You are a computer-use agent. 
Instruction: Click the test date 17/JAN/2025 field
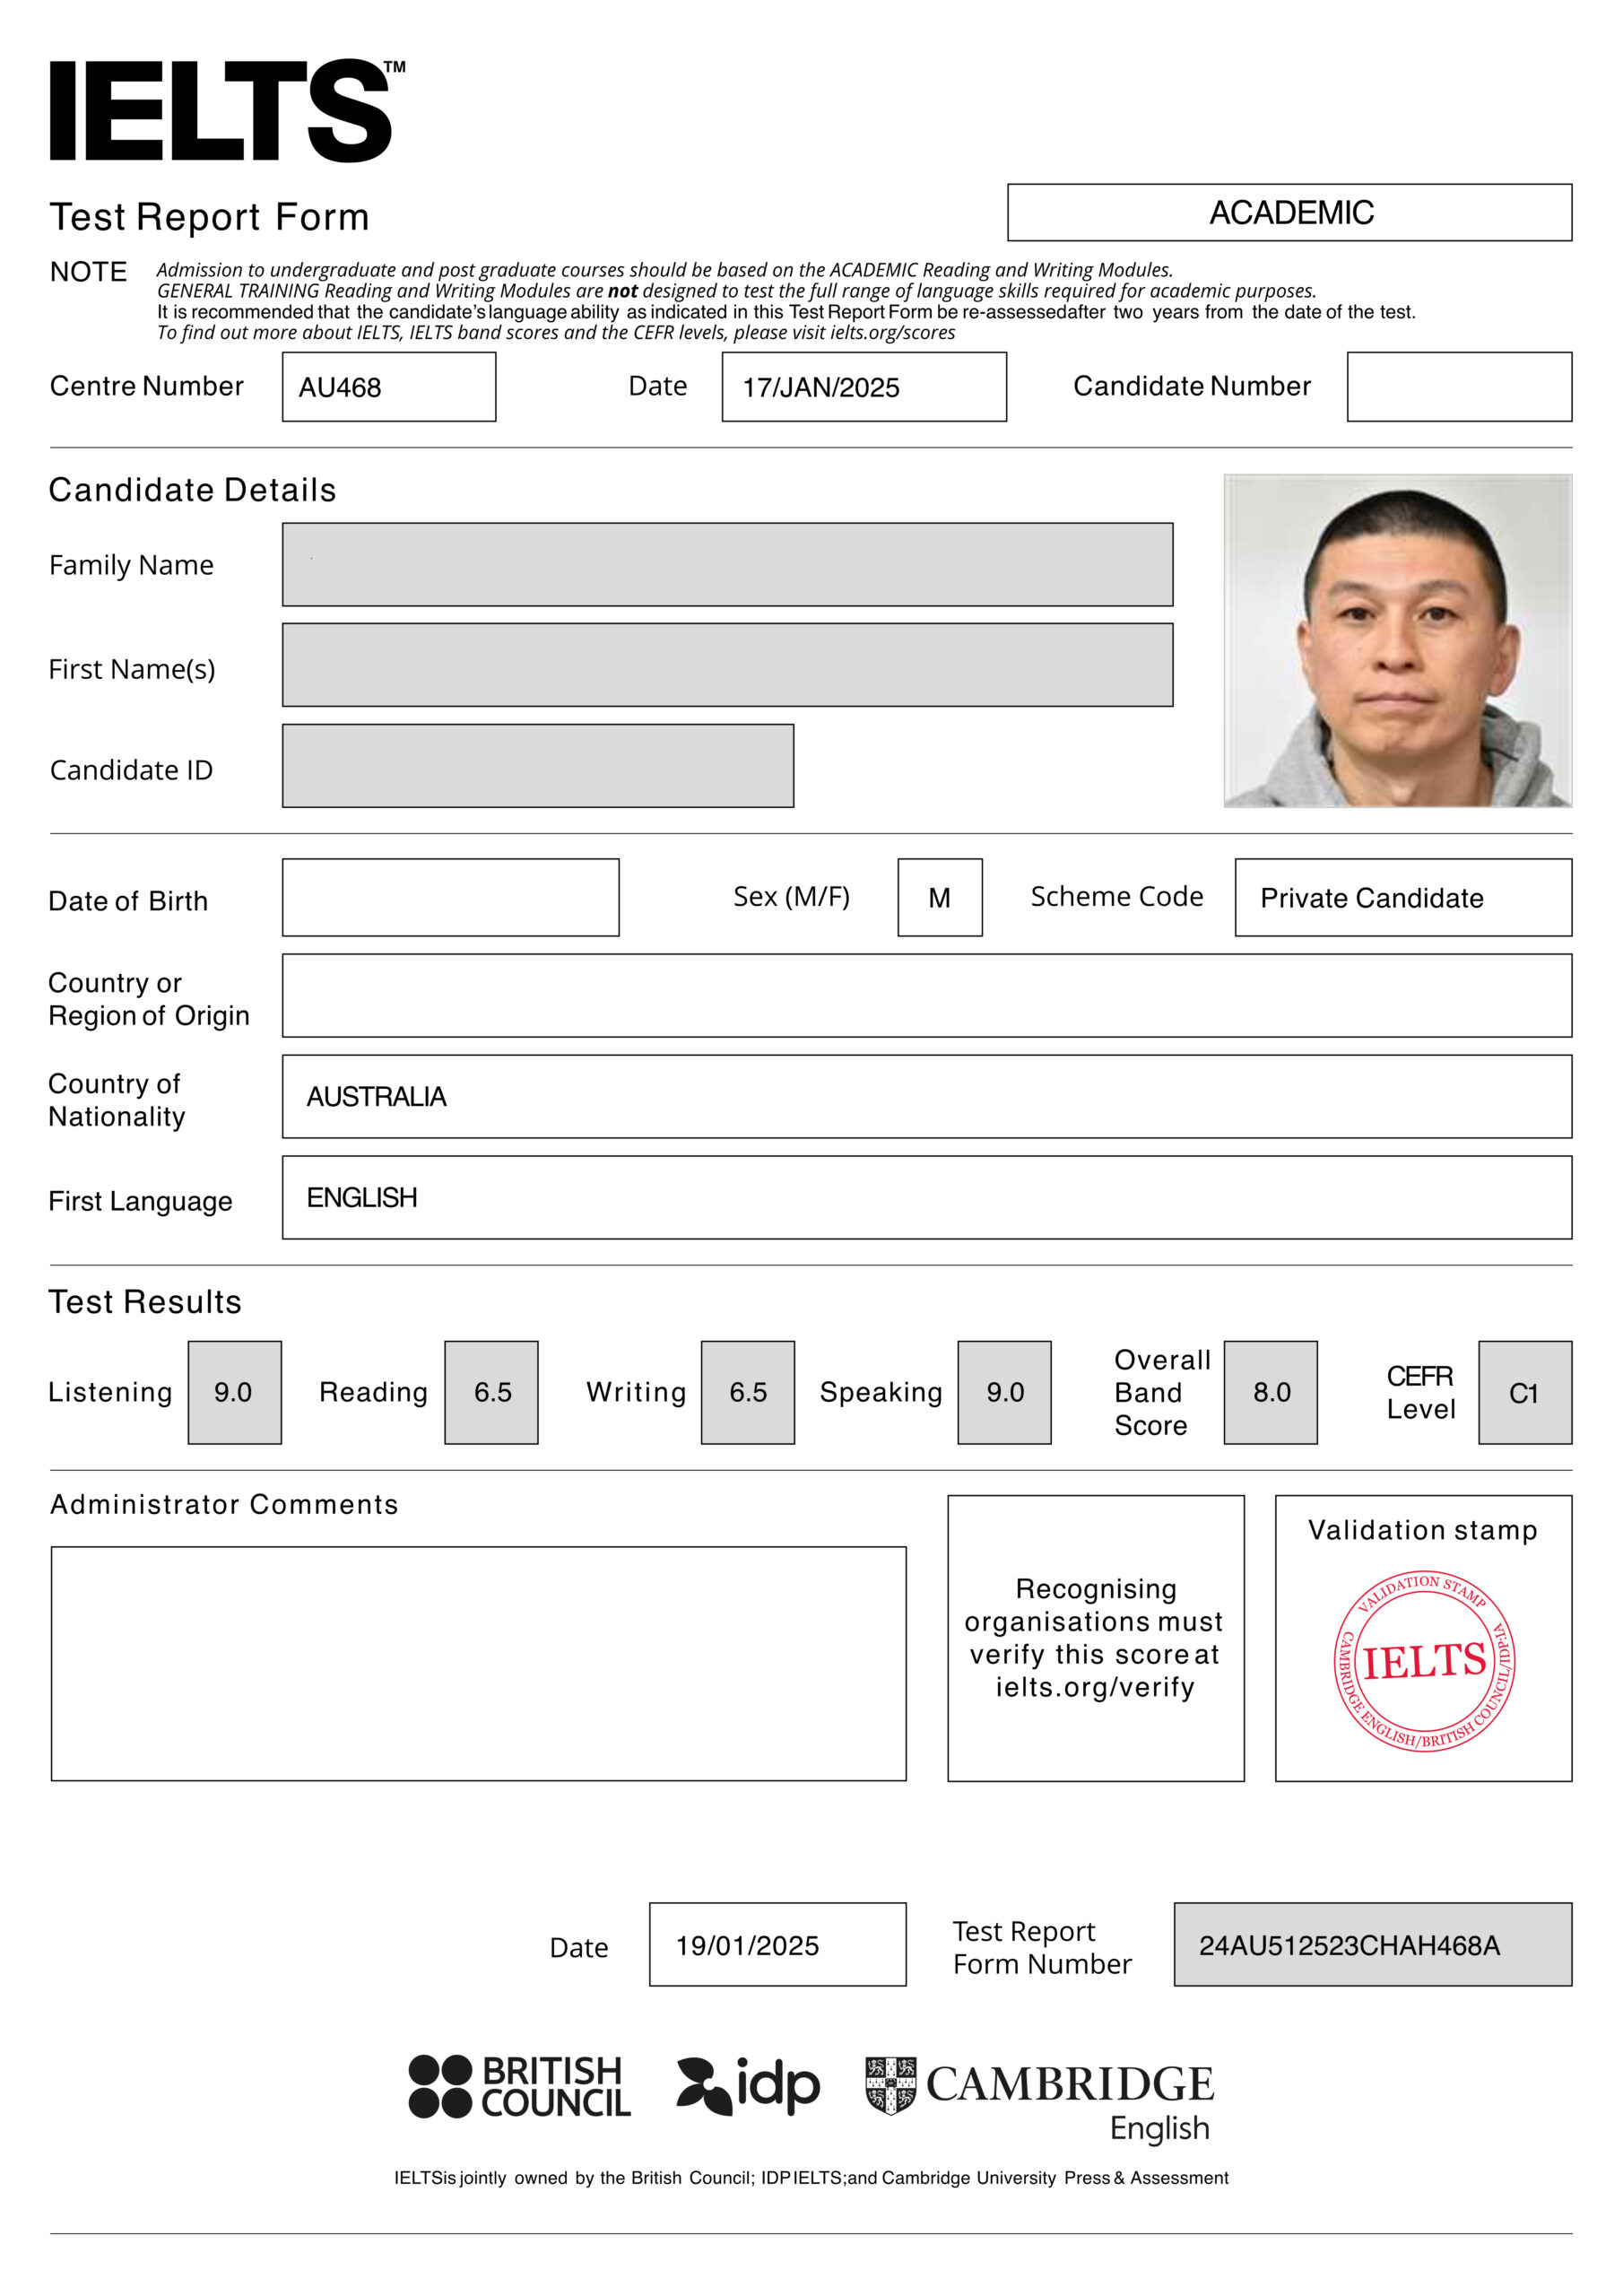[864, 386]
